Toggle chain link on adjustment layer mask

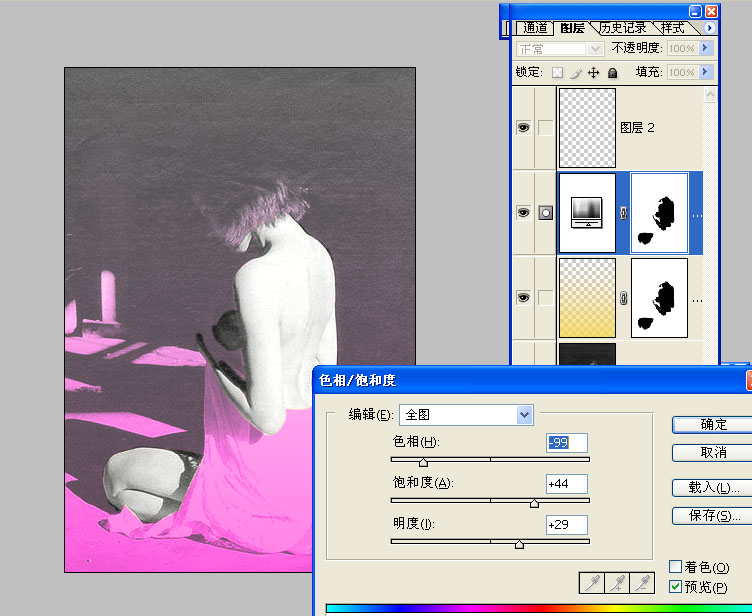coord(623,213)
